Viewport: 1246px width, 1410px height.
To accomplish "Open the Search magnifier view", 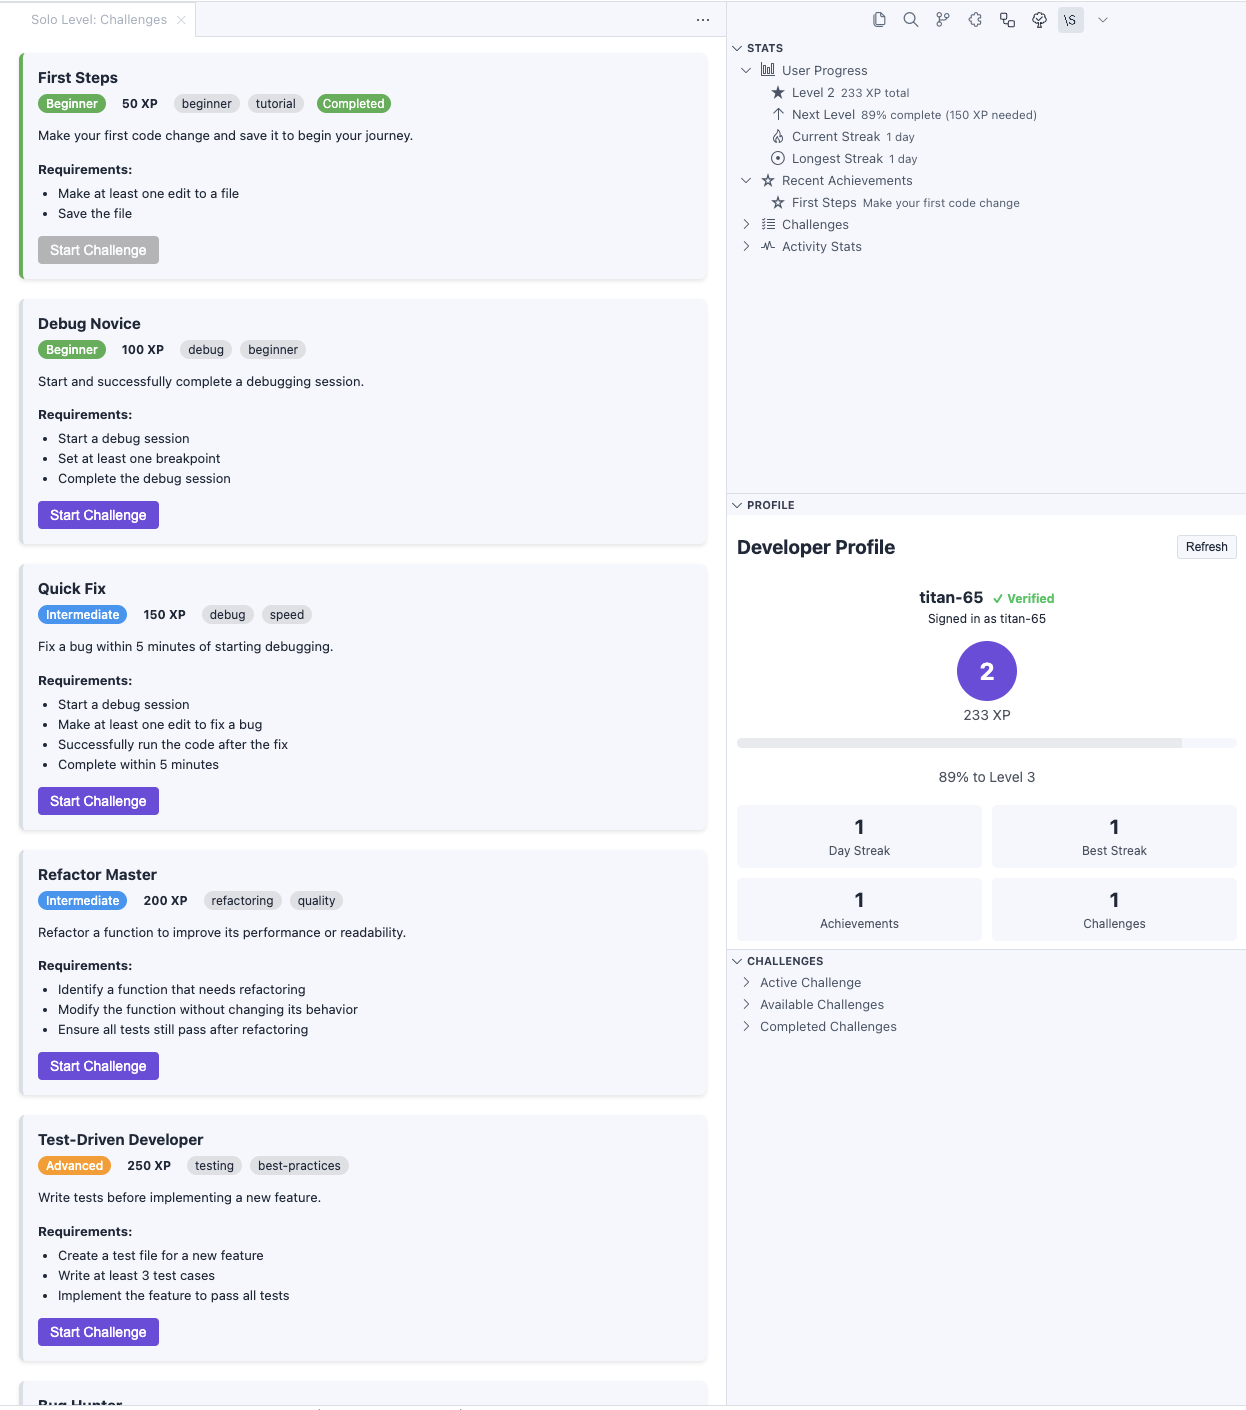I will [x=911, y=20].
